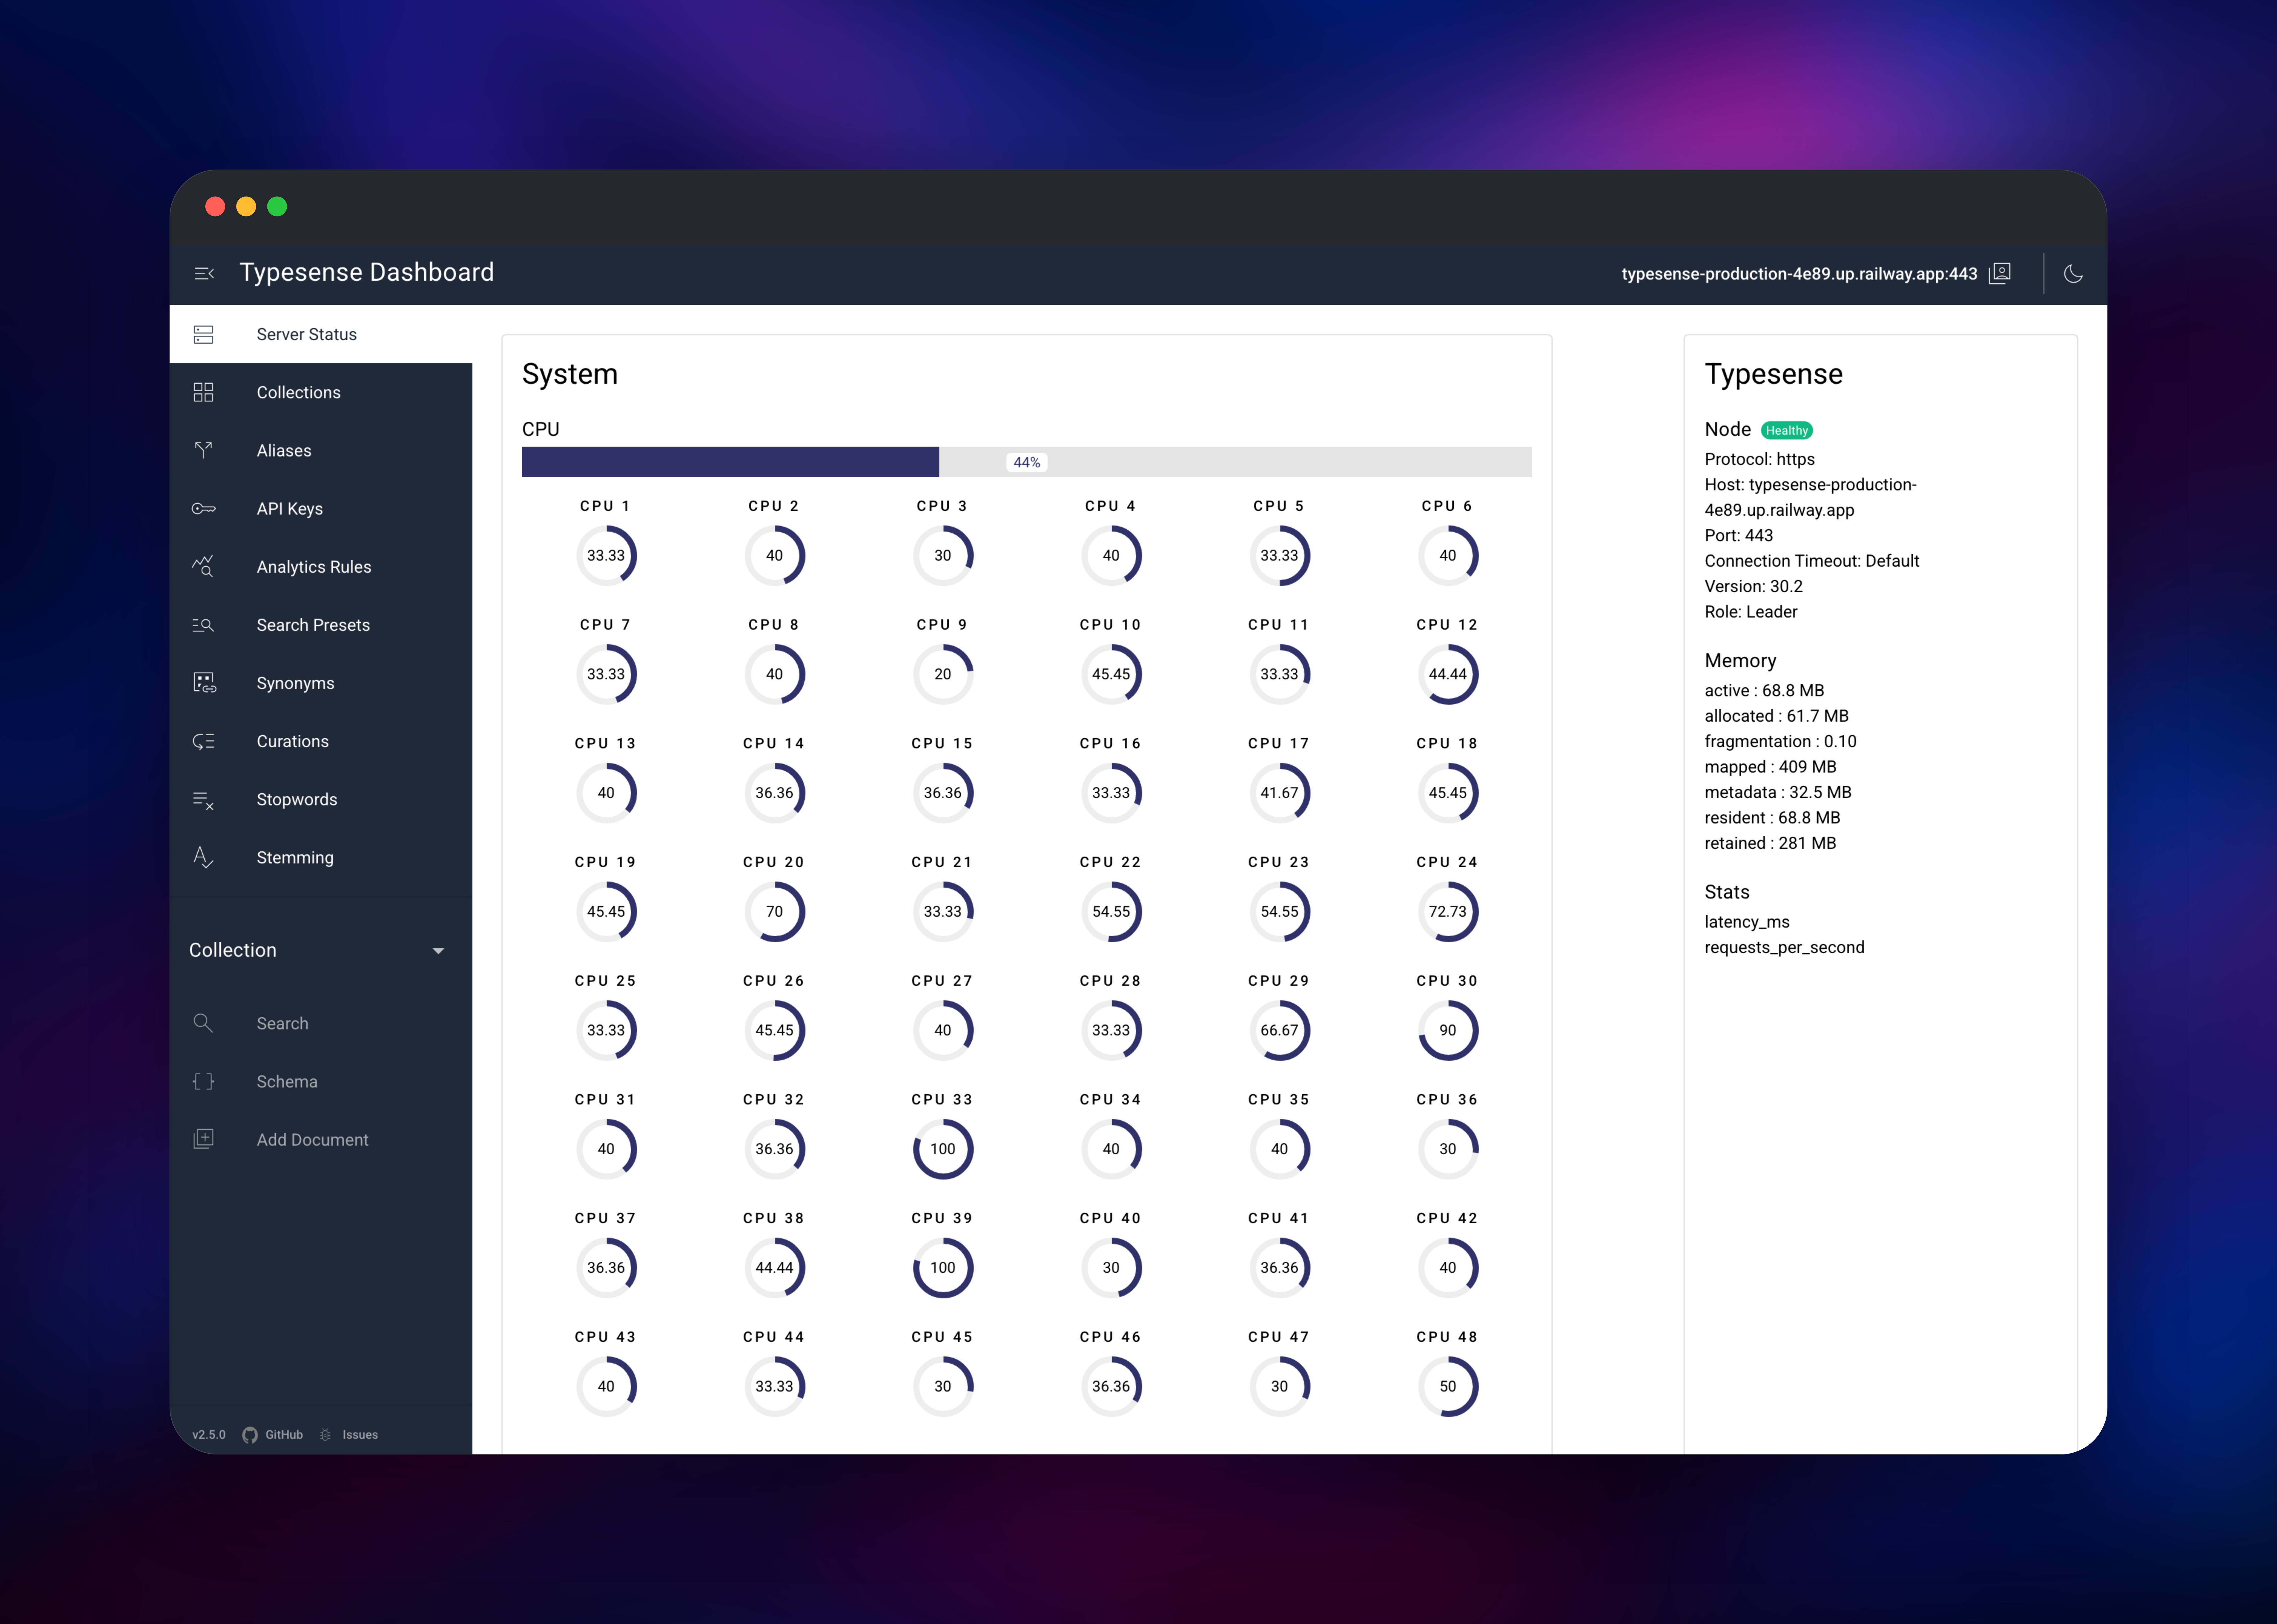Open the GitHub link
The height and width of the screenshot is (1624, 2277).
[284, 1435]
